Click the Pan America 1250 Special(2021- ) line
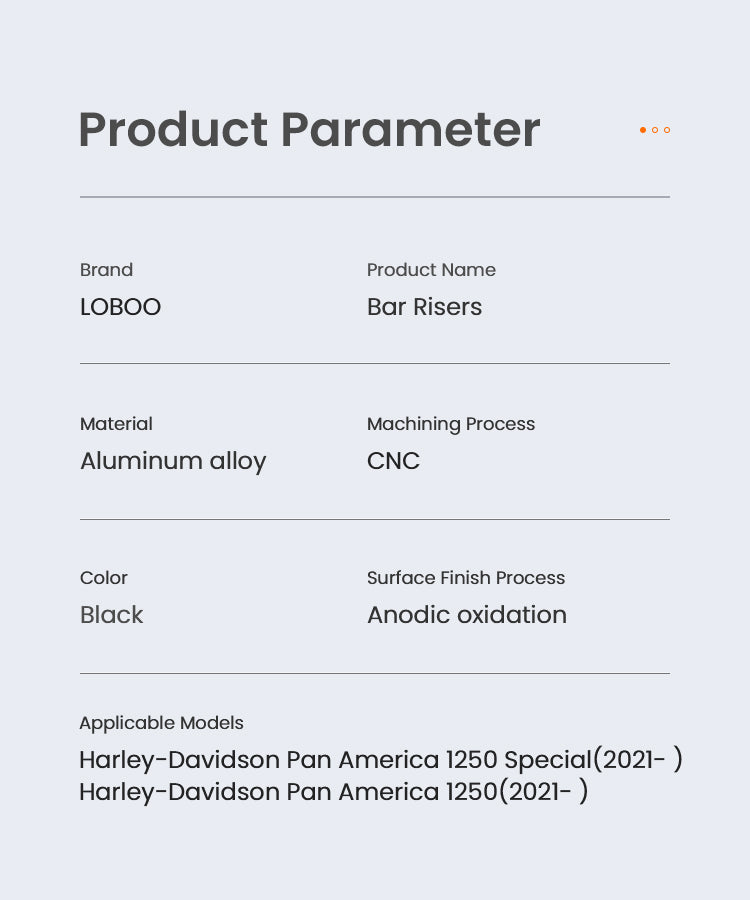Viewport: 750px width, 900px height. (x=381, y=760)
